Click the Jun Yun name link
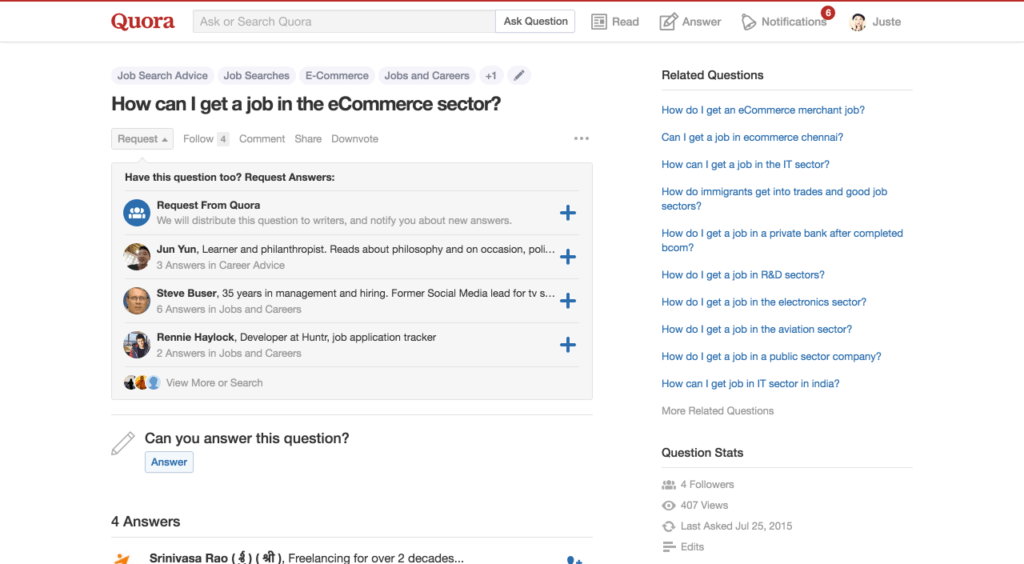The width and height of the screenshot is (1024, 564). tap(176, 249)
